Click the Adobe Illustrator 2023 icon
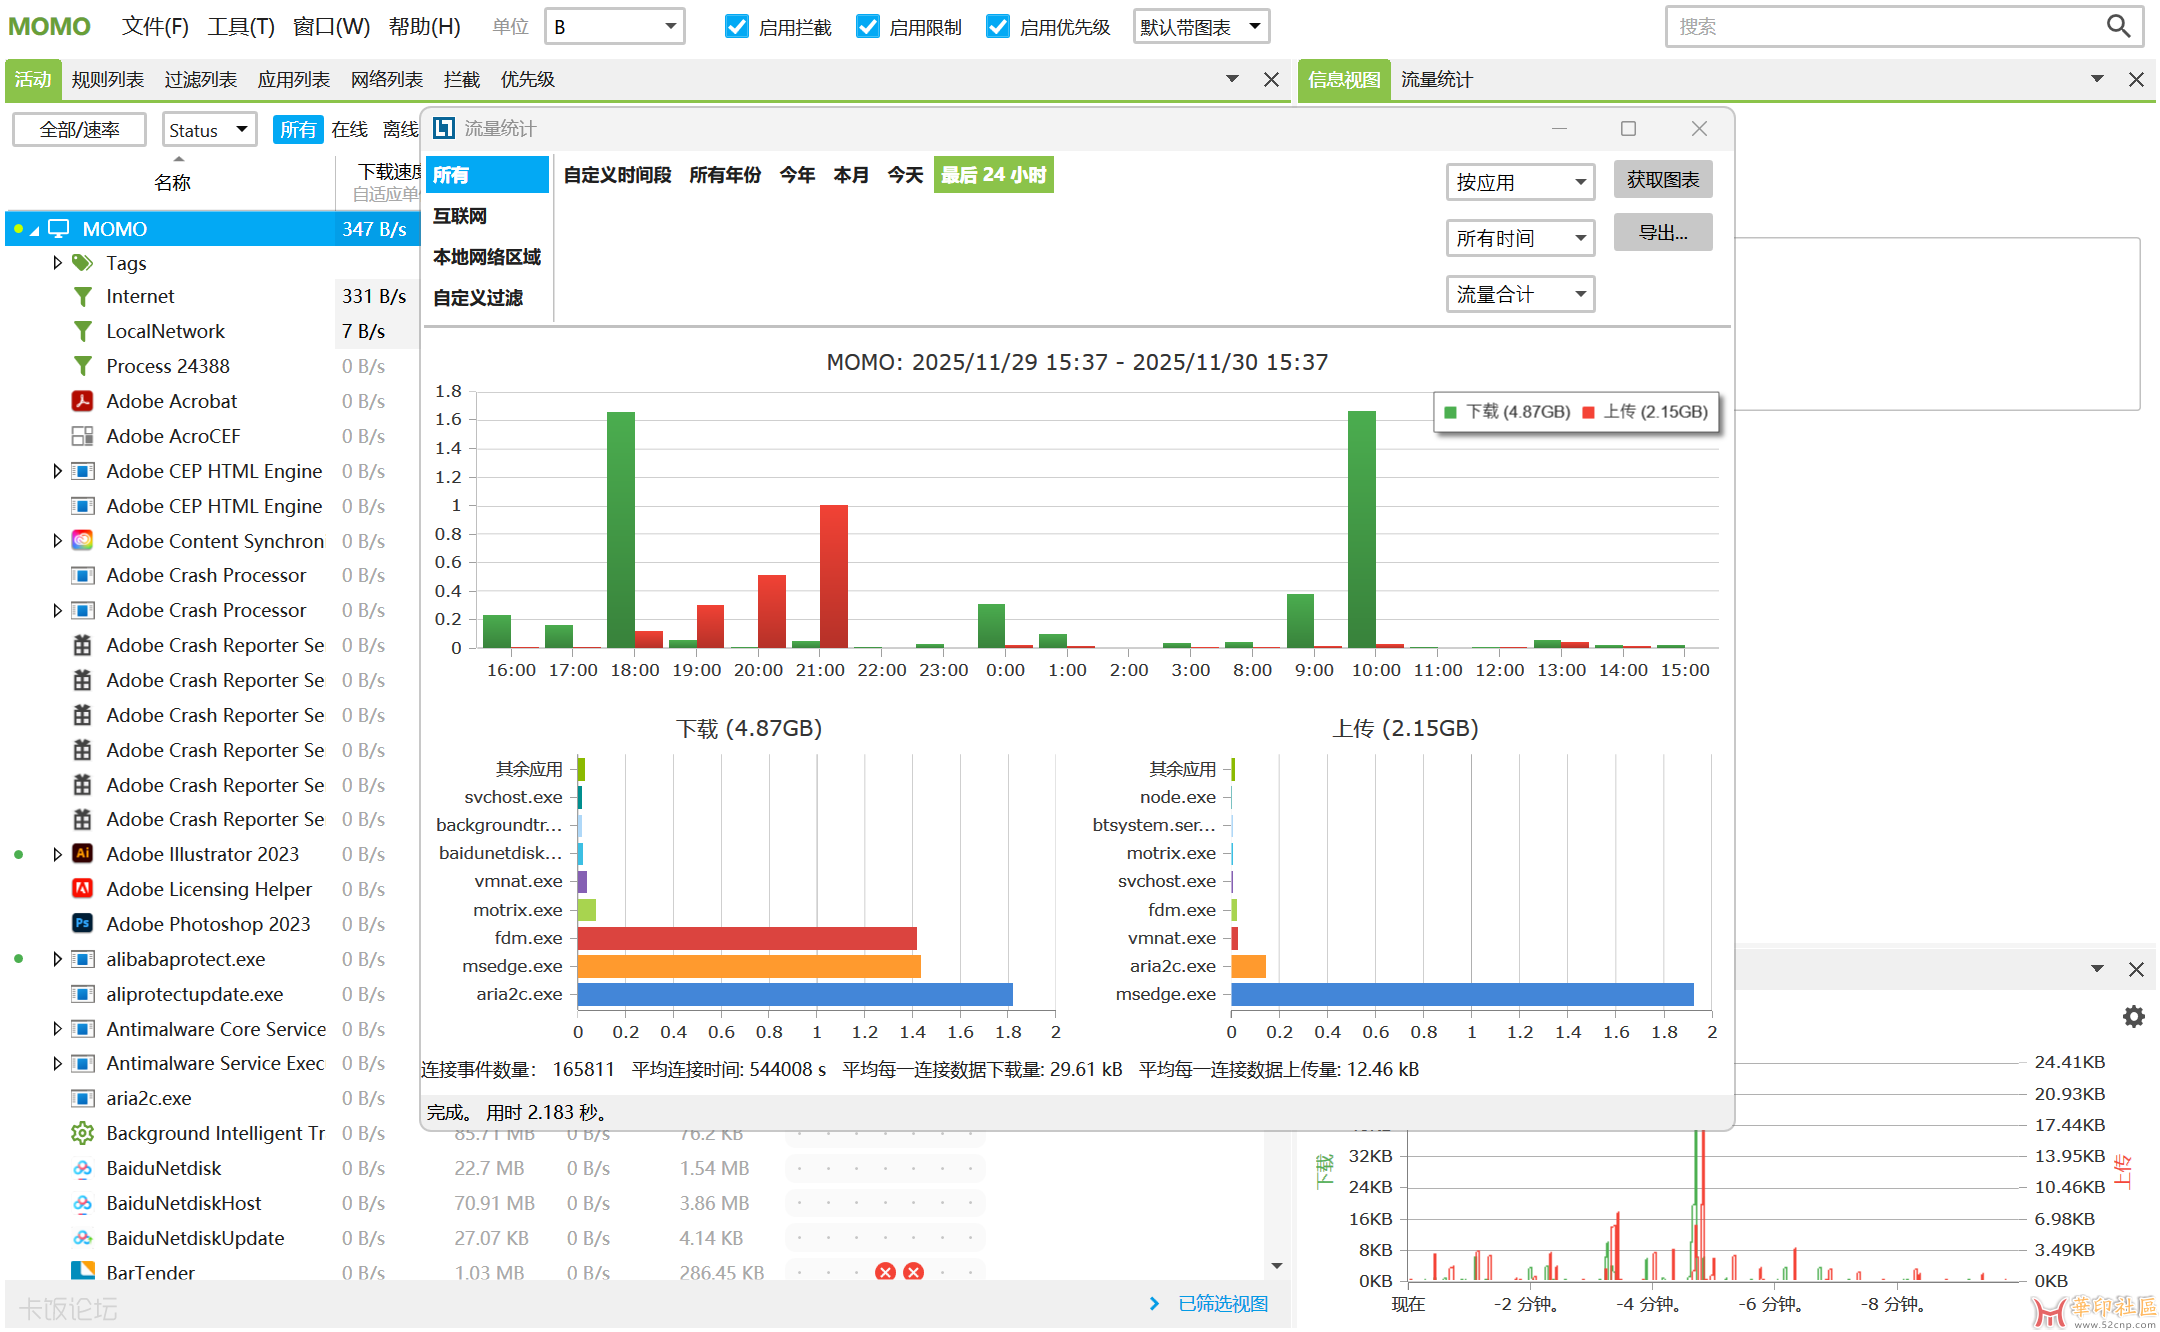2160x1332 pixels. pos(83,854)
